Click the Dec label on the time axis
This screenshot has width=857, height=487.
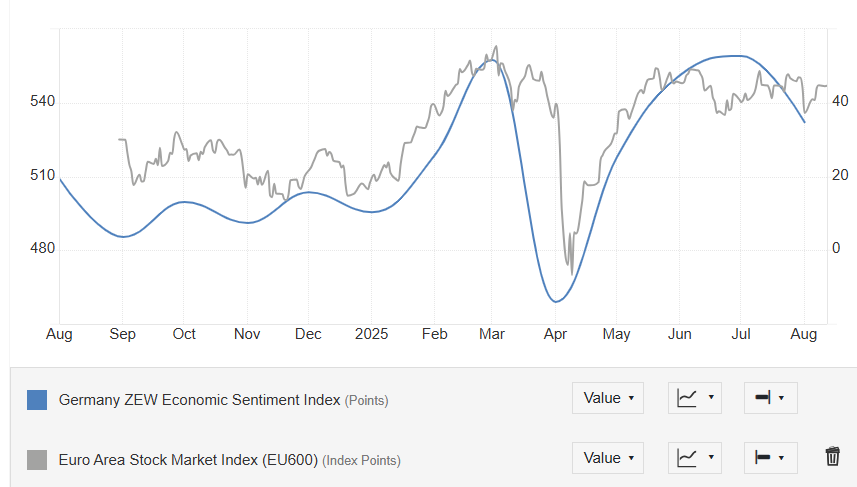click(309, 334)
